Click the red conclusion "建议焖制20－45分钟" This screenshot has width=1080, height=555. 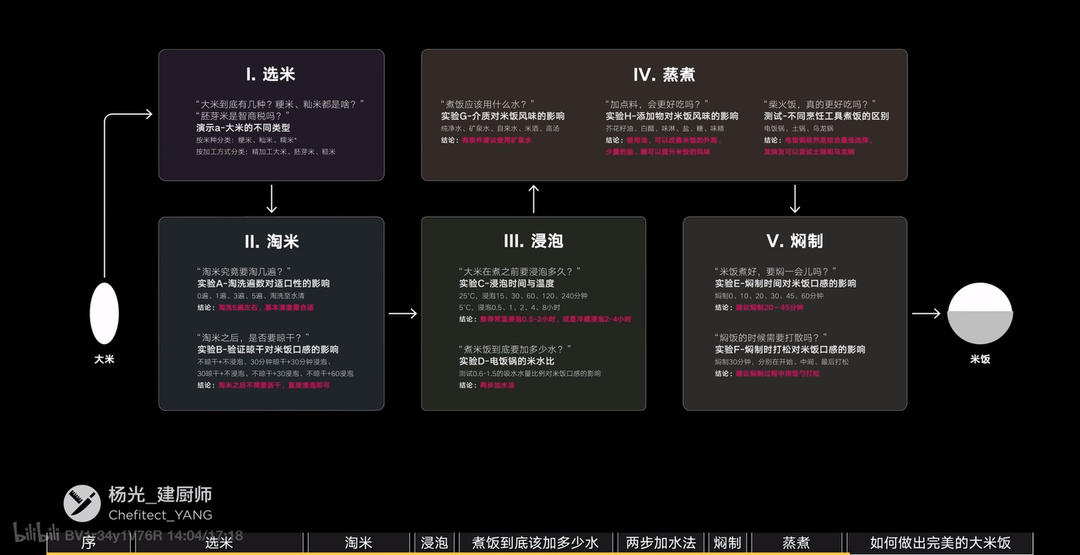(769, 307)
